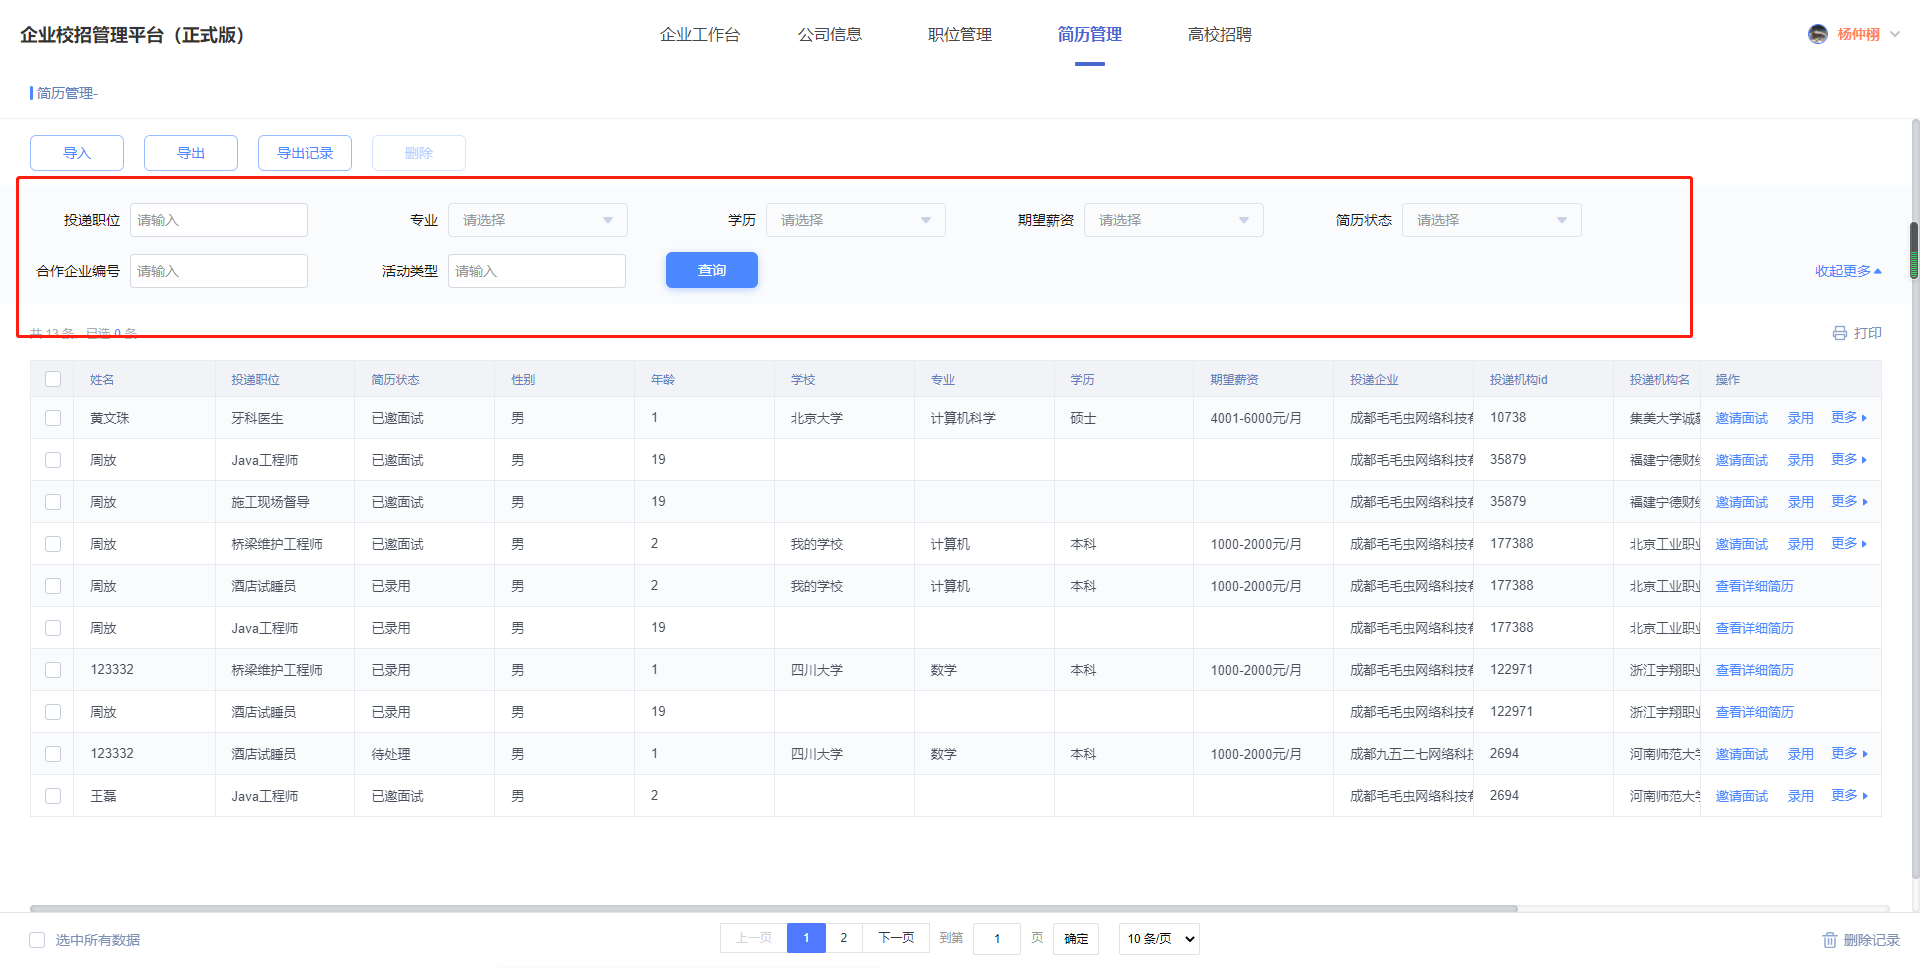This screenshot has width=1920, height=968.
Task: Expand the 期望薪资 dropdown
Action: pos(1174,220)
